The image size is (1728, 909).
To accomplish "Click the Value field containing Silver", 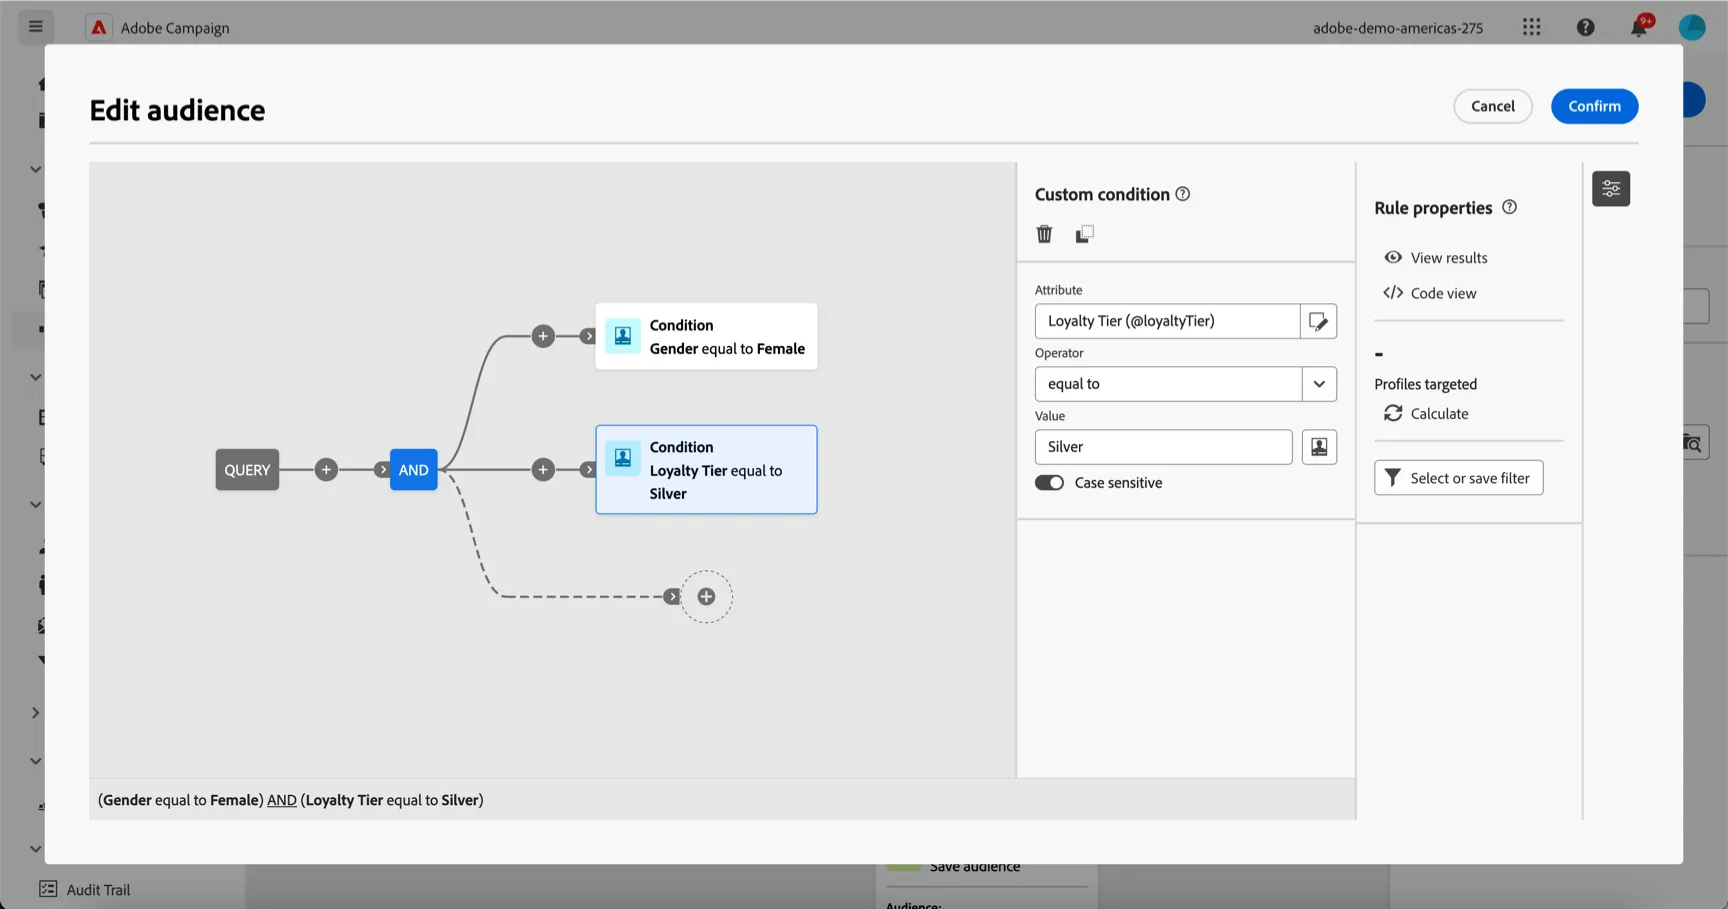I will click(x=1163, y=447).
